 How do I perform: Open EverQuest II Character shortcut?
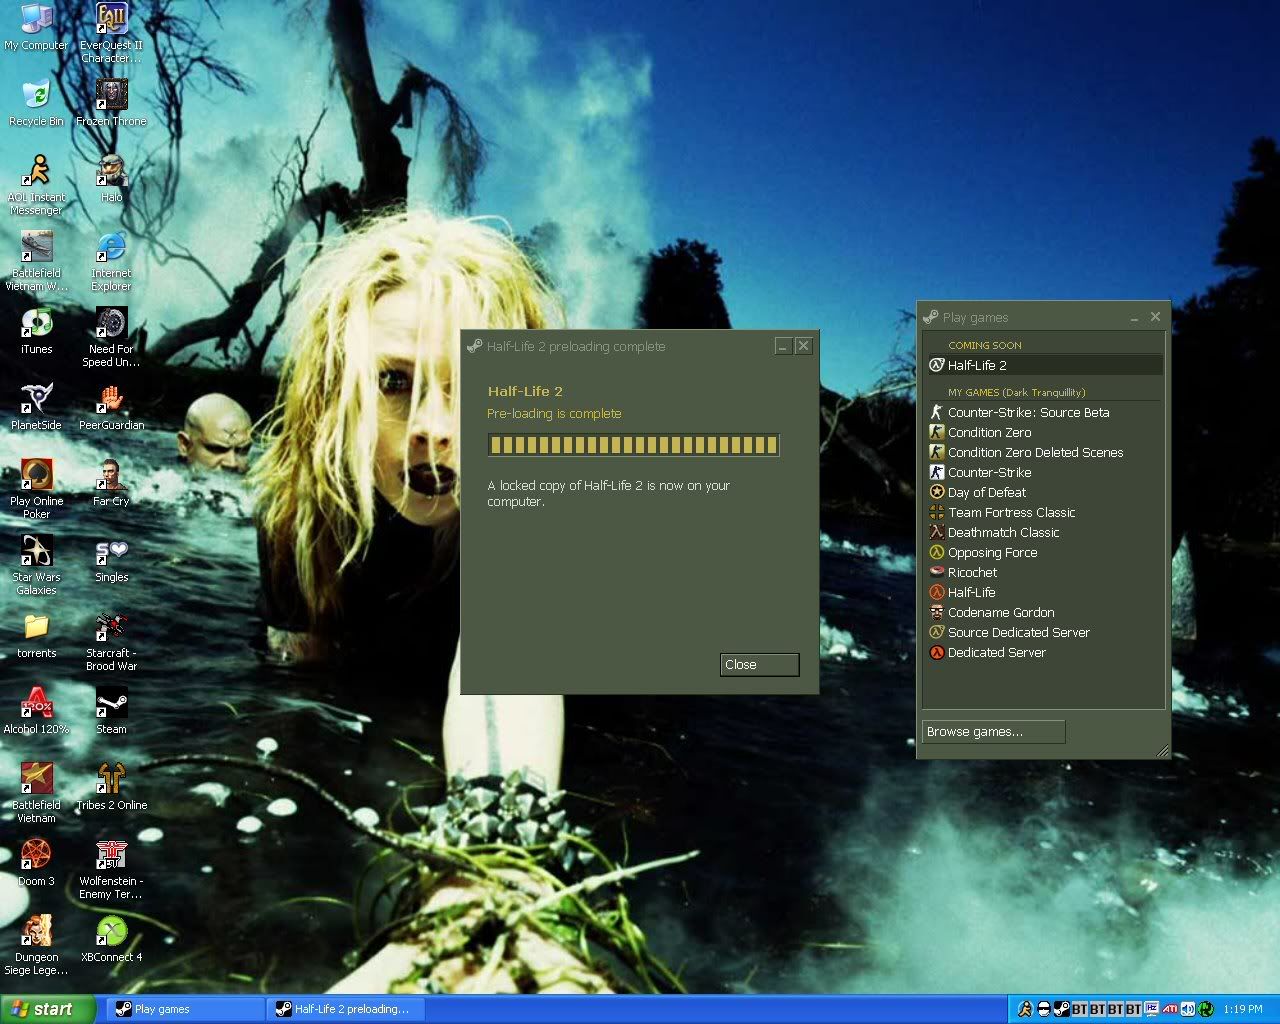click(111, 33)
